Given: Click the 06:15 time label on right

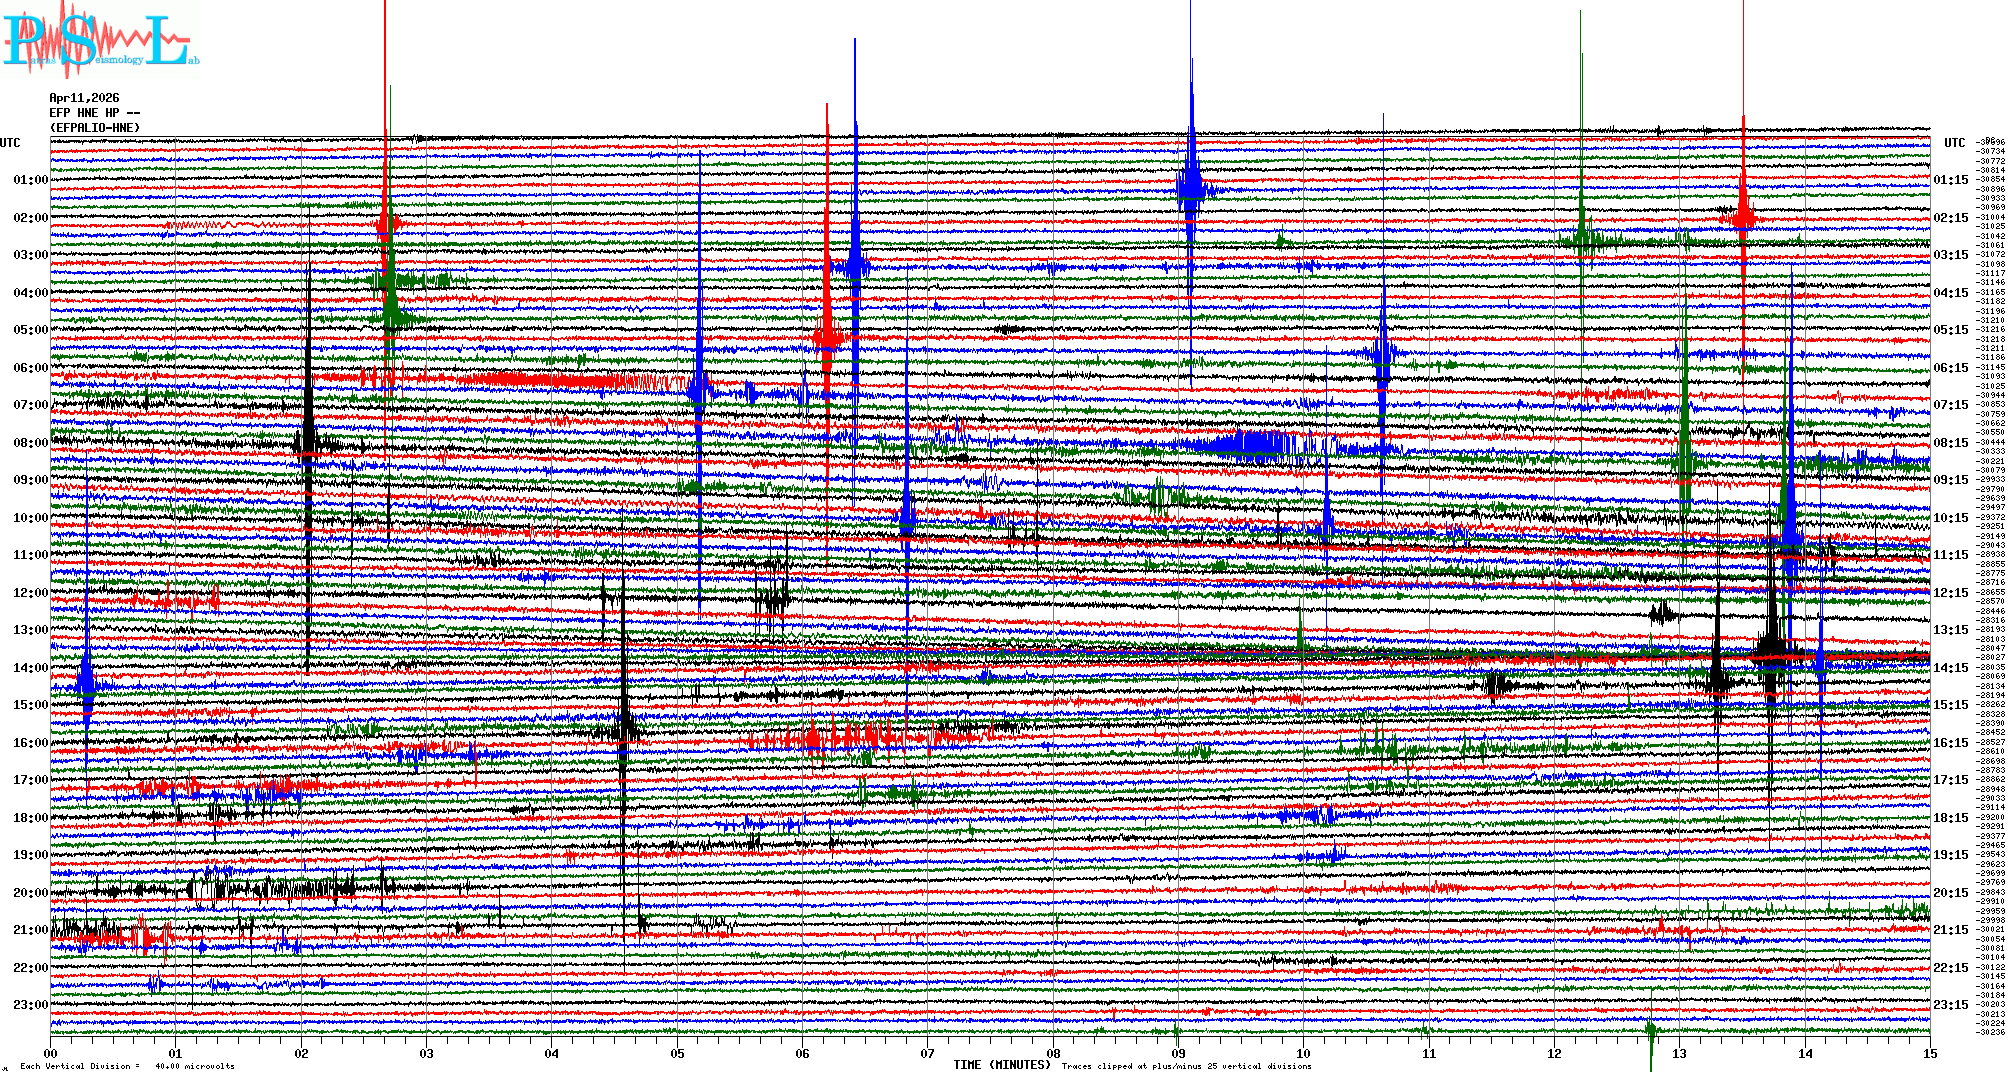Looking at the screenshot, I should click(1950, 368).
